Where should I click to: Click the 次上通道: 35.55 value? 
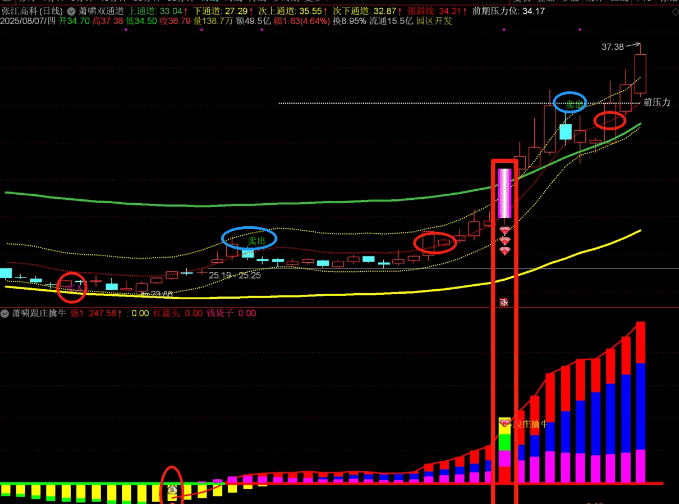293,11
